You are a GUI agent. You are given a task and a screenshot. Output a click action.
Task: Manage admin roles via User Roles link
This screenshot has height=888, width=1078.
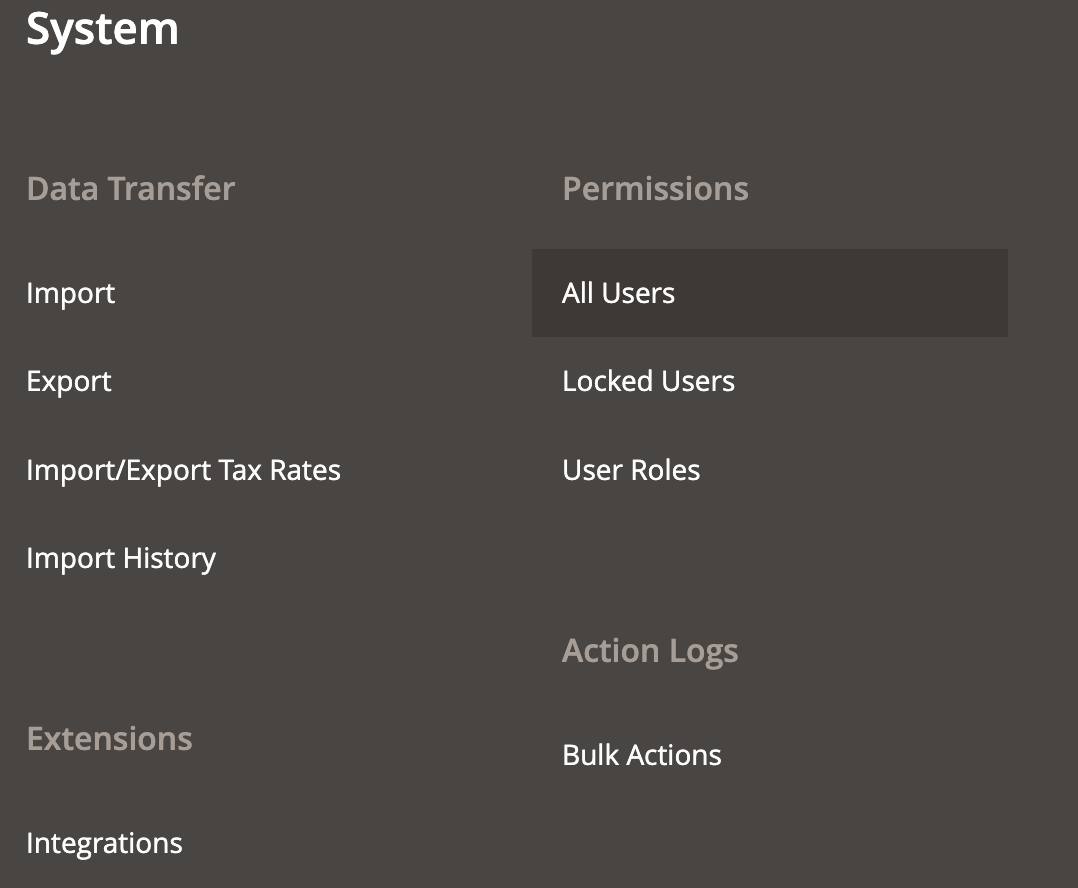click(631, 470)
